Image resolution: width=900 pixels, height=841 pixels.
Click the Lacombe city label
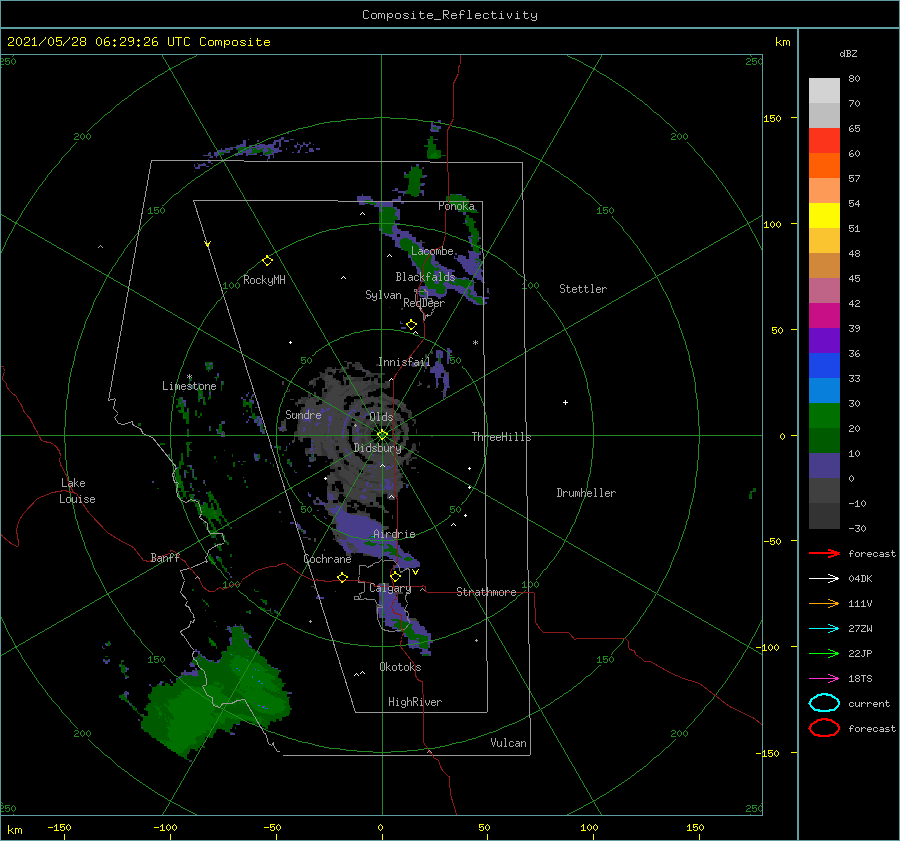432,251
